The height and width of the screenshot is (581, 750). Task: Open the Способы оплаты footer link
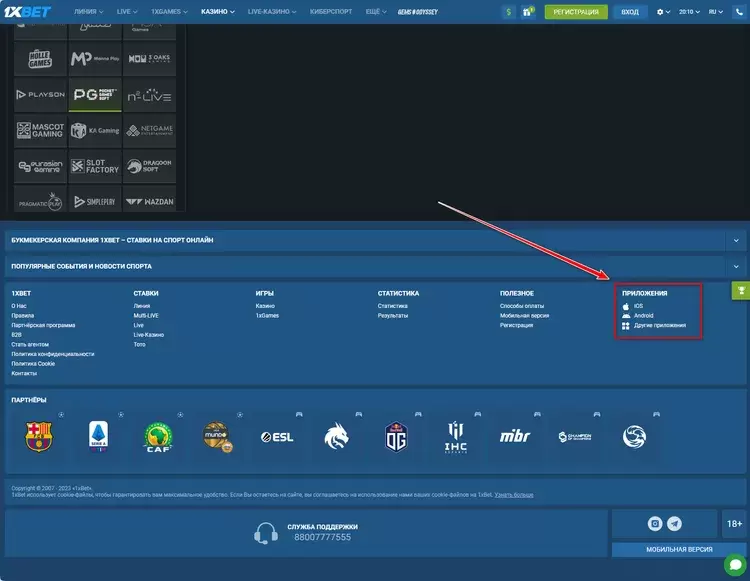tap(522, 306)
